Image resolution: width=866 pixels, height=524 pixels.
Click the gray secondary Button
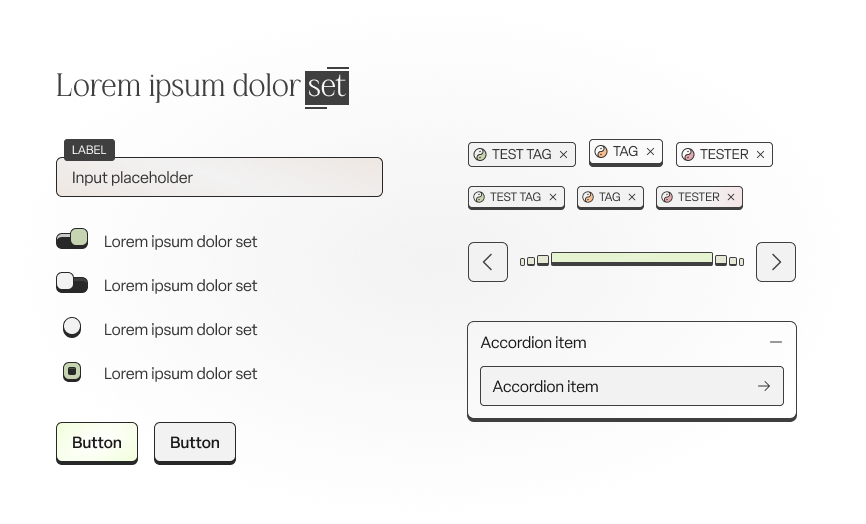[x=195, y=443]
